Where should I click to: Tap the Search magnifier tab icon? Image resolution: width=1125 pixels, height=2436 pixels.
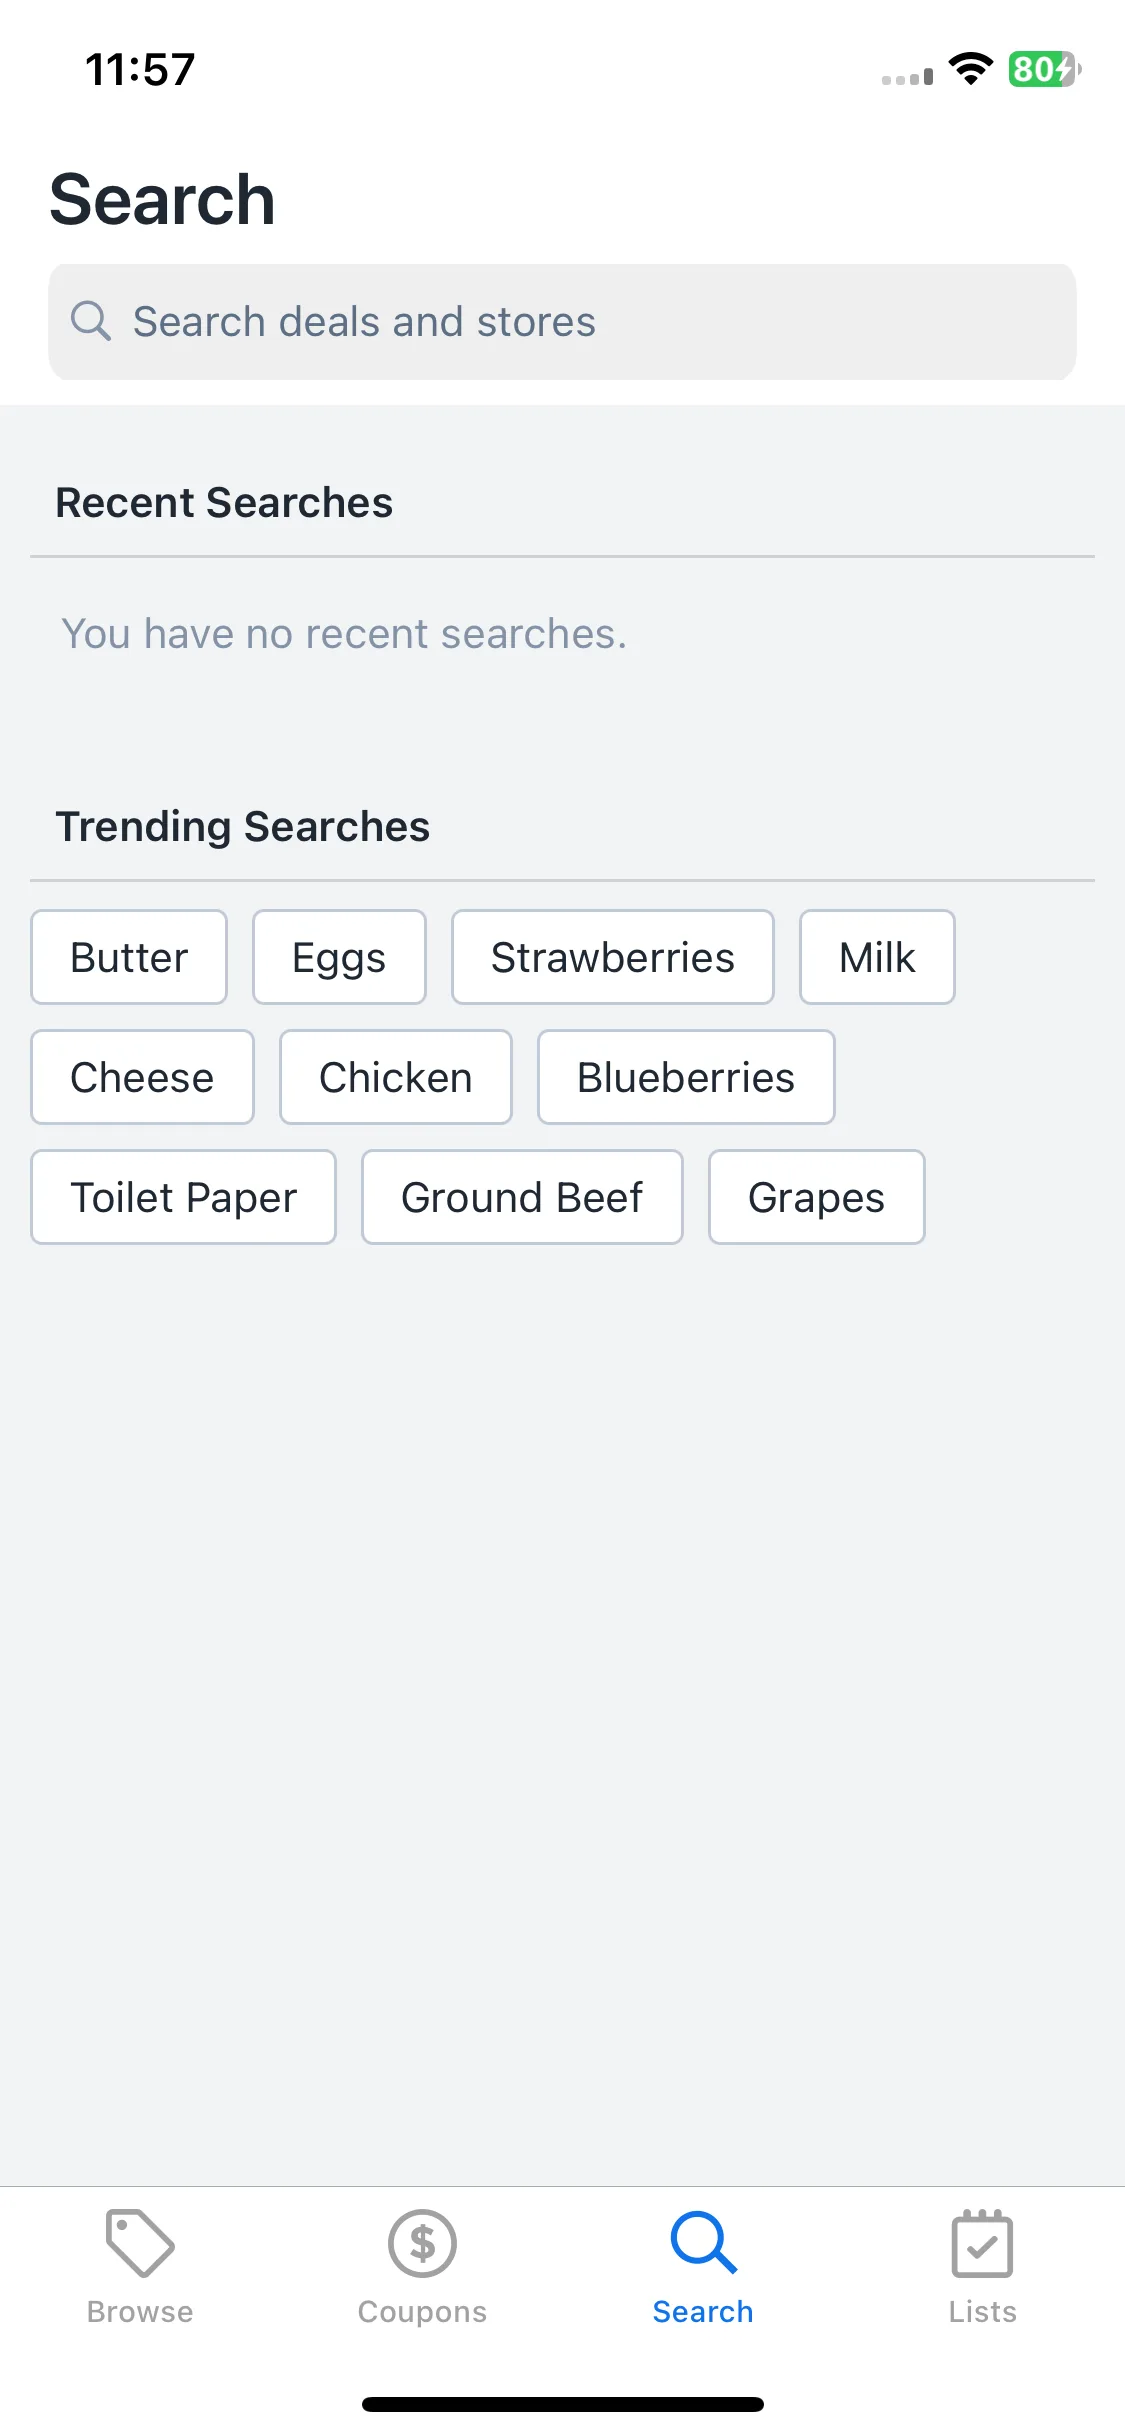pos(703,2243)
